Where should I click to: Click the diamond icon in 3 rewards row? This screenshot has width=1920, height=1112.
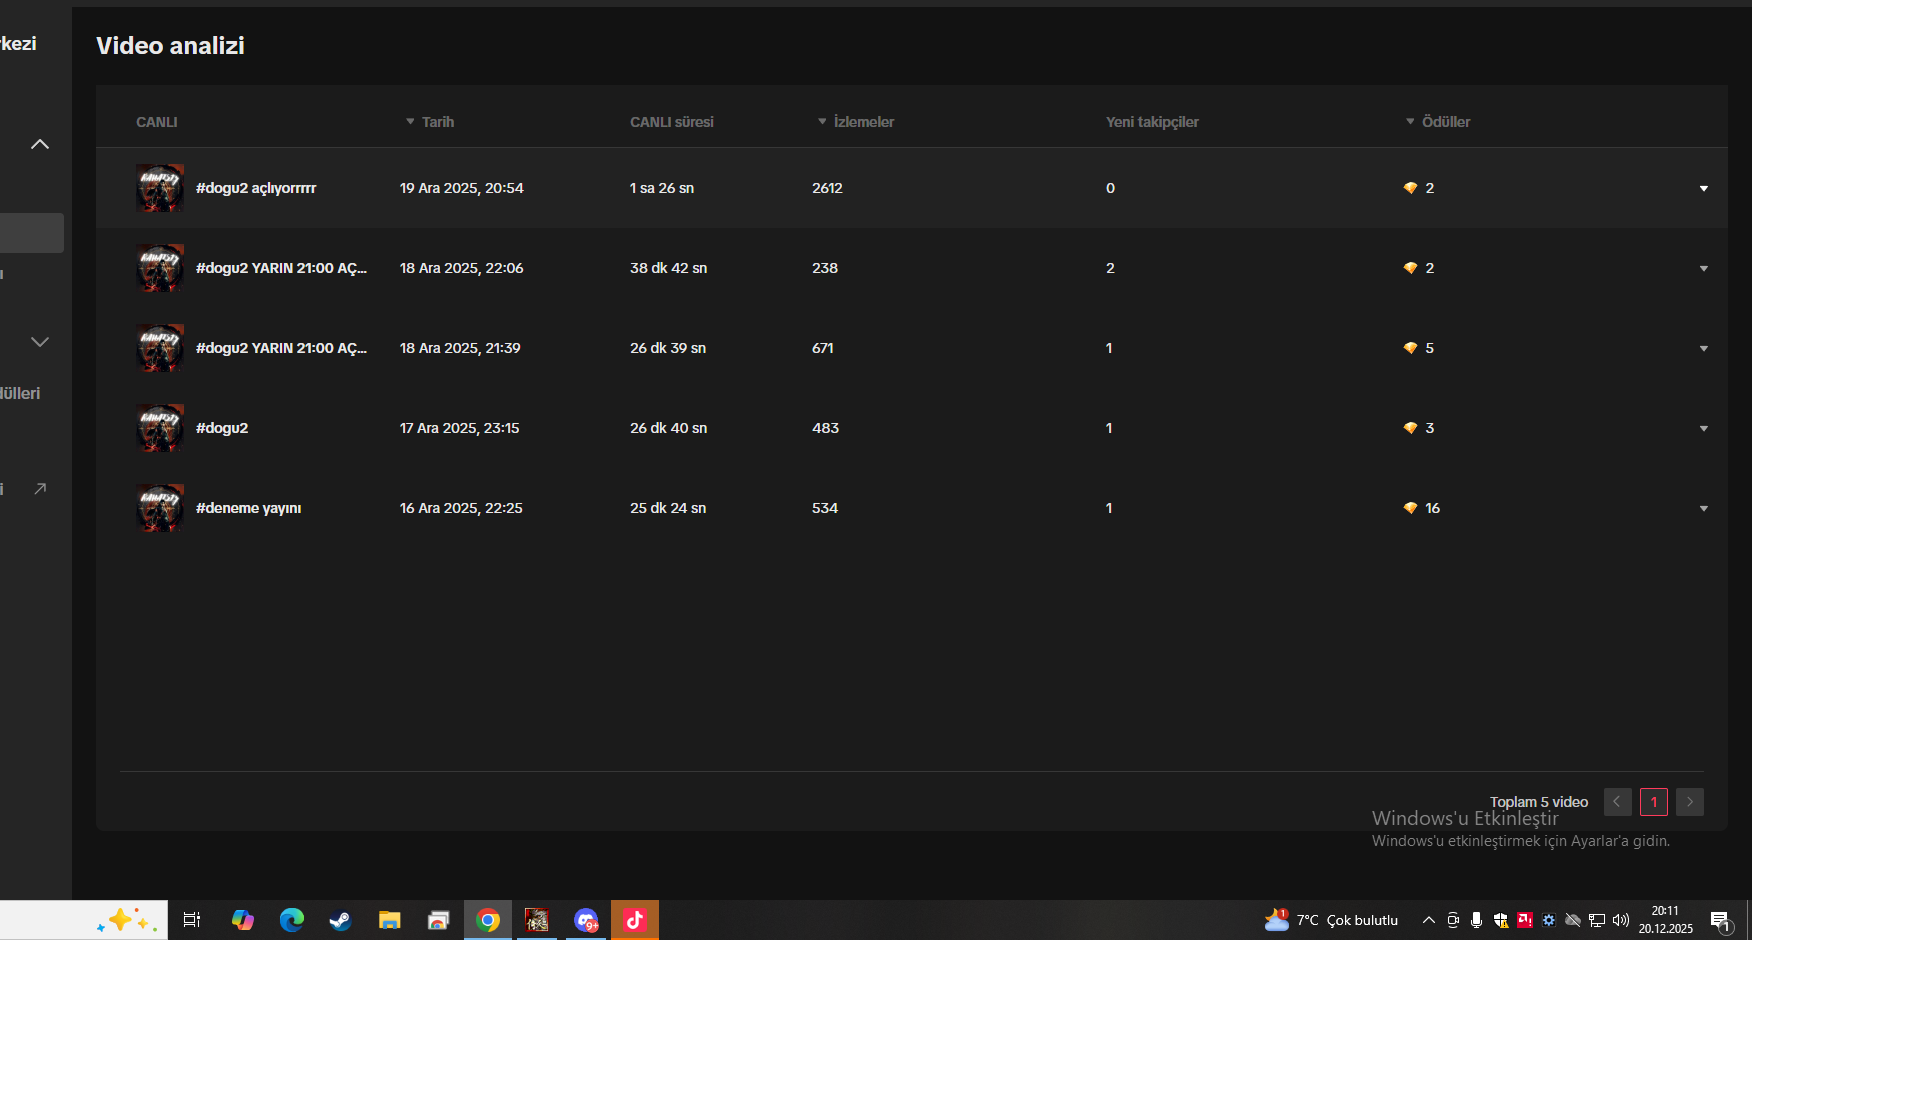[1410, 428]
